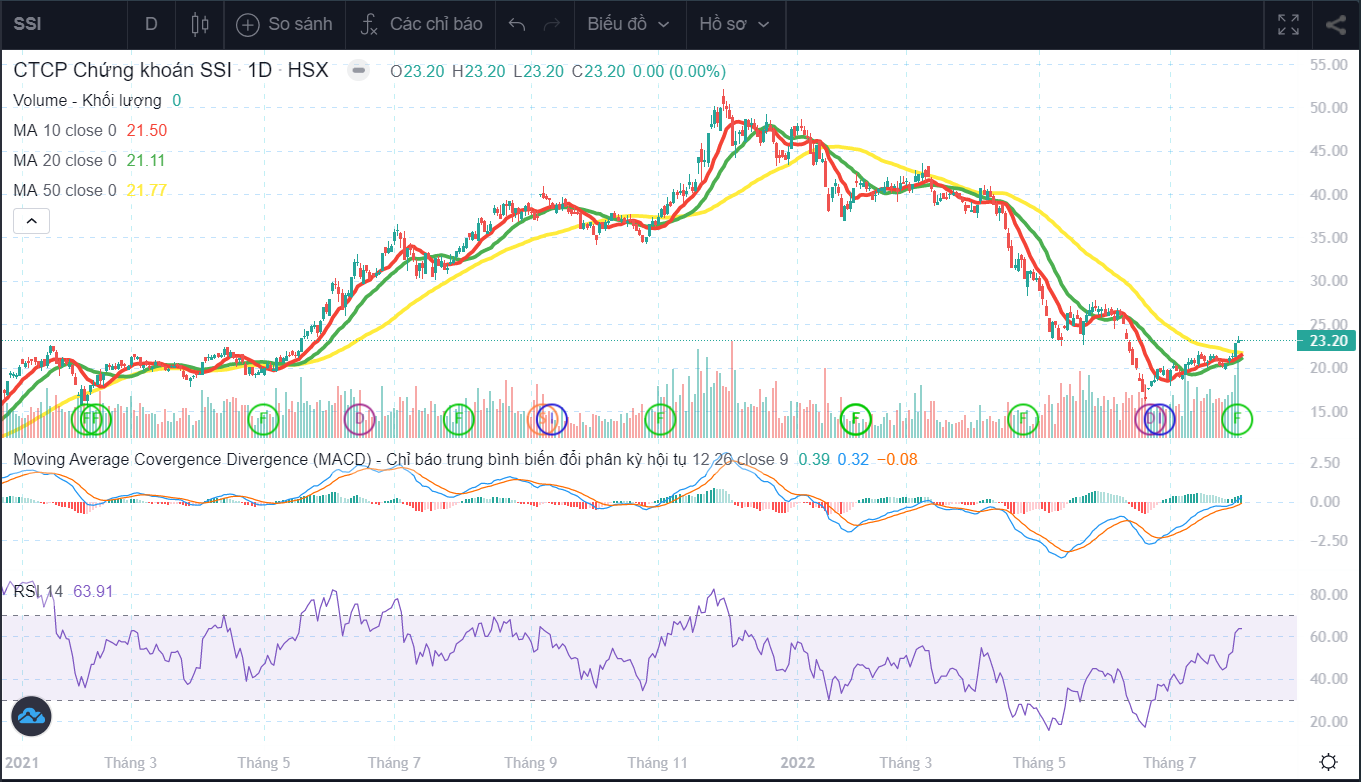Open the D interval selector
This screenshot has height=782, width=1361.
(x=151, y=24)
